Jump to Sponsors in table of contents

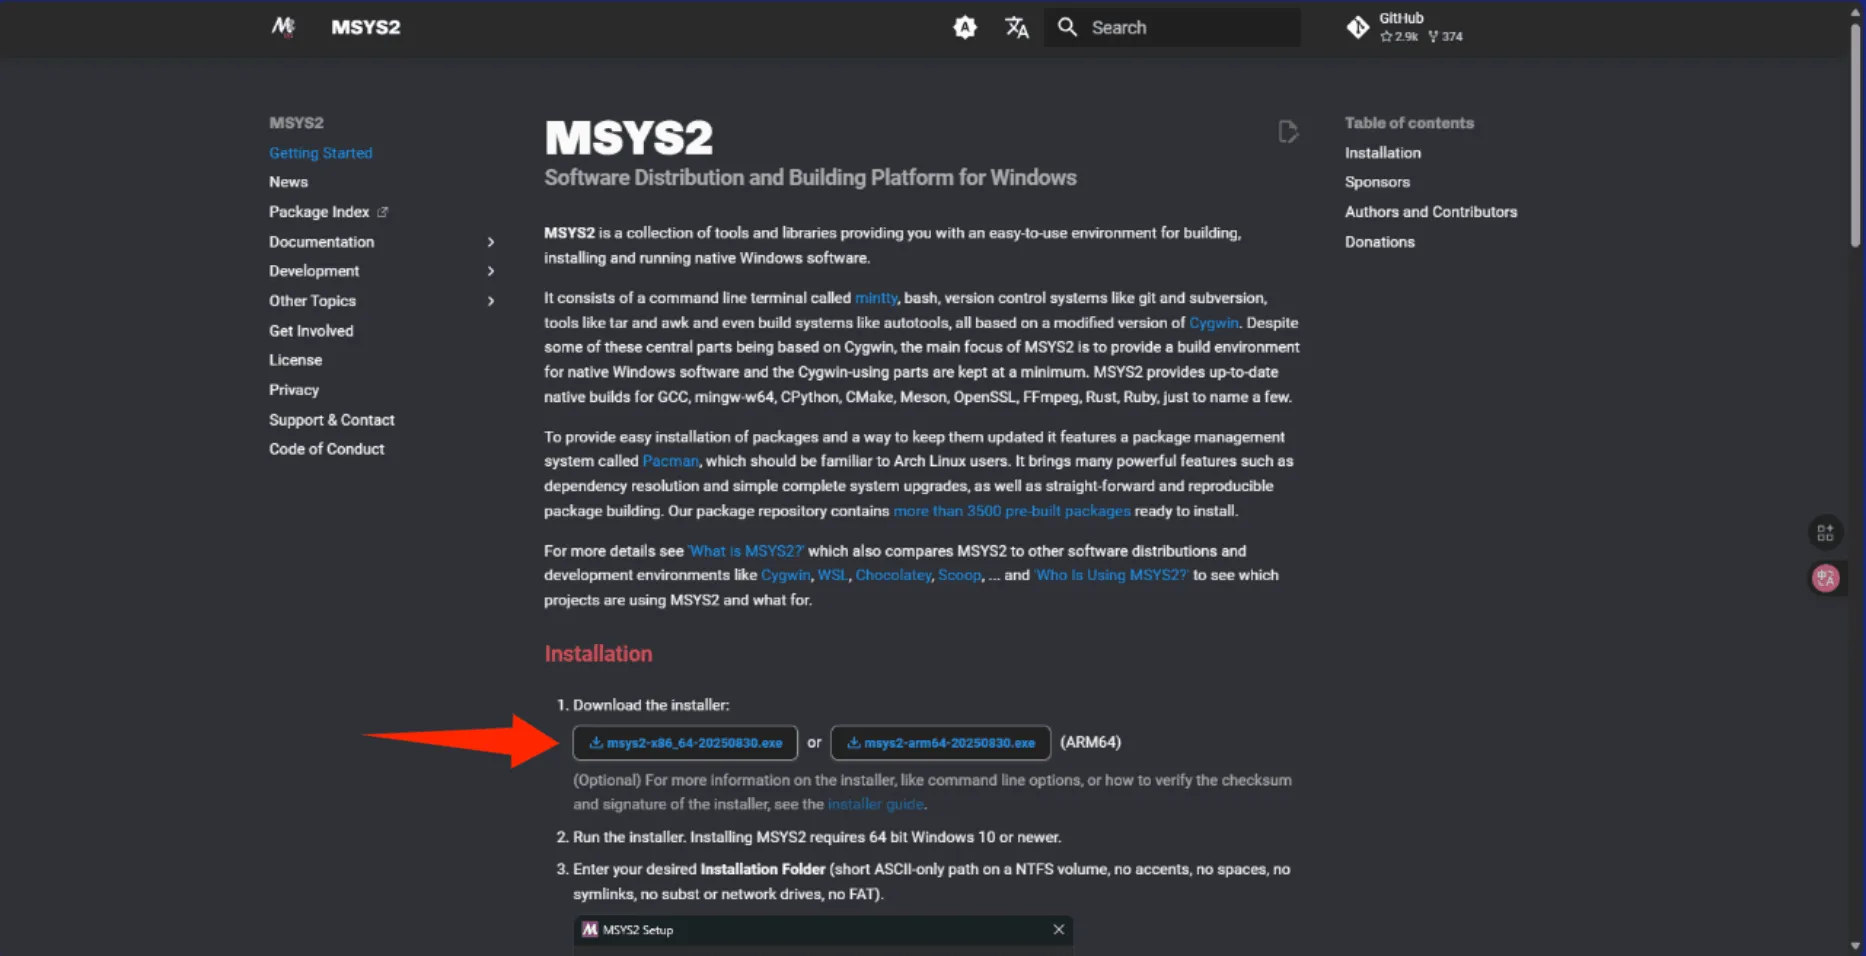pos(1376,182)
